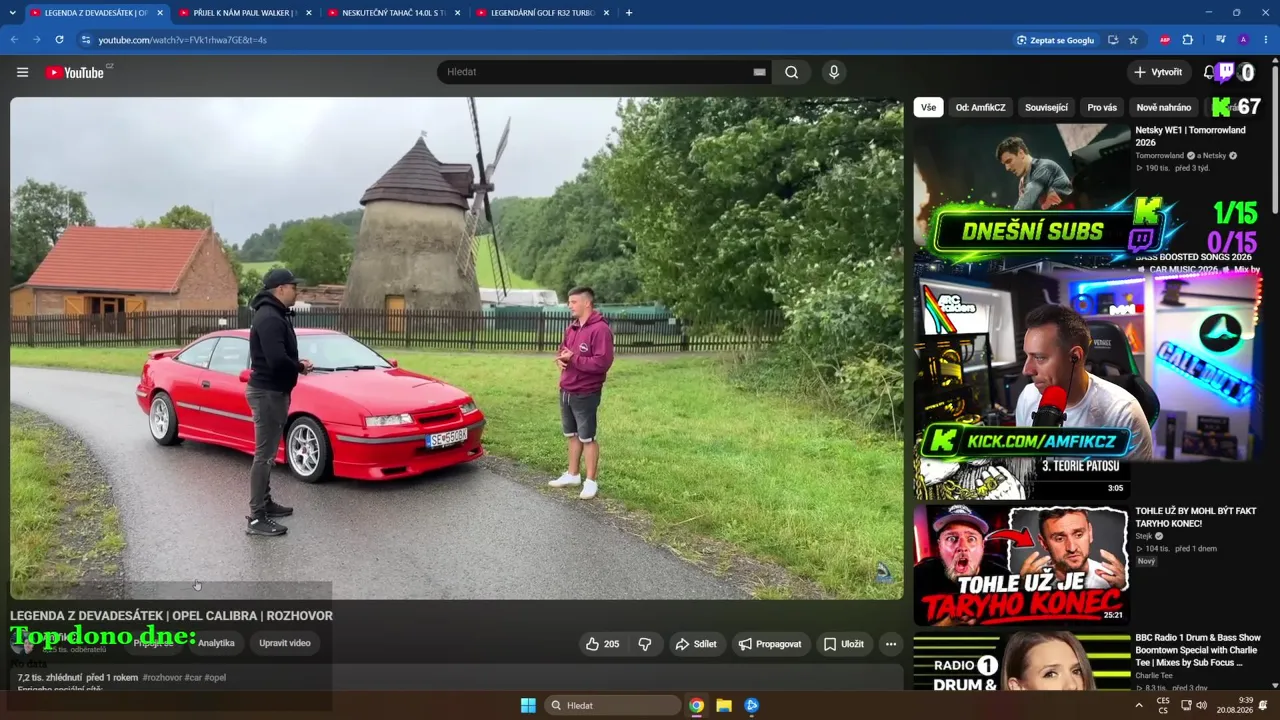Click the #rozhovor hashtag link
The image size is (1280, 720).
(162, 677)
